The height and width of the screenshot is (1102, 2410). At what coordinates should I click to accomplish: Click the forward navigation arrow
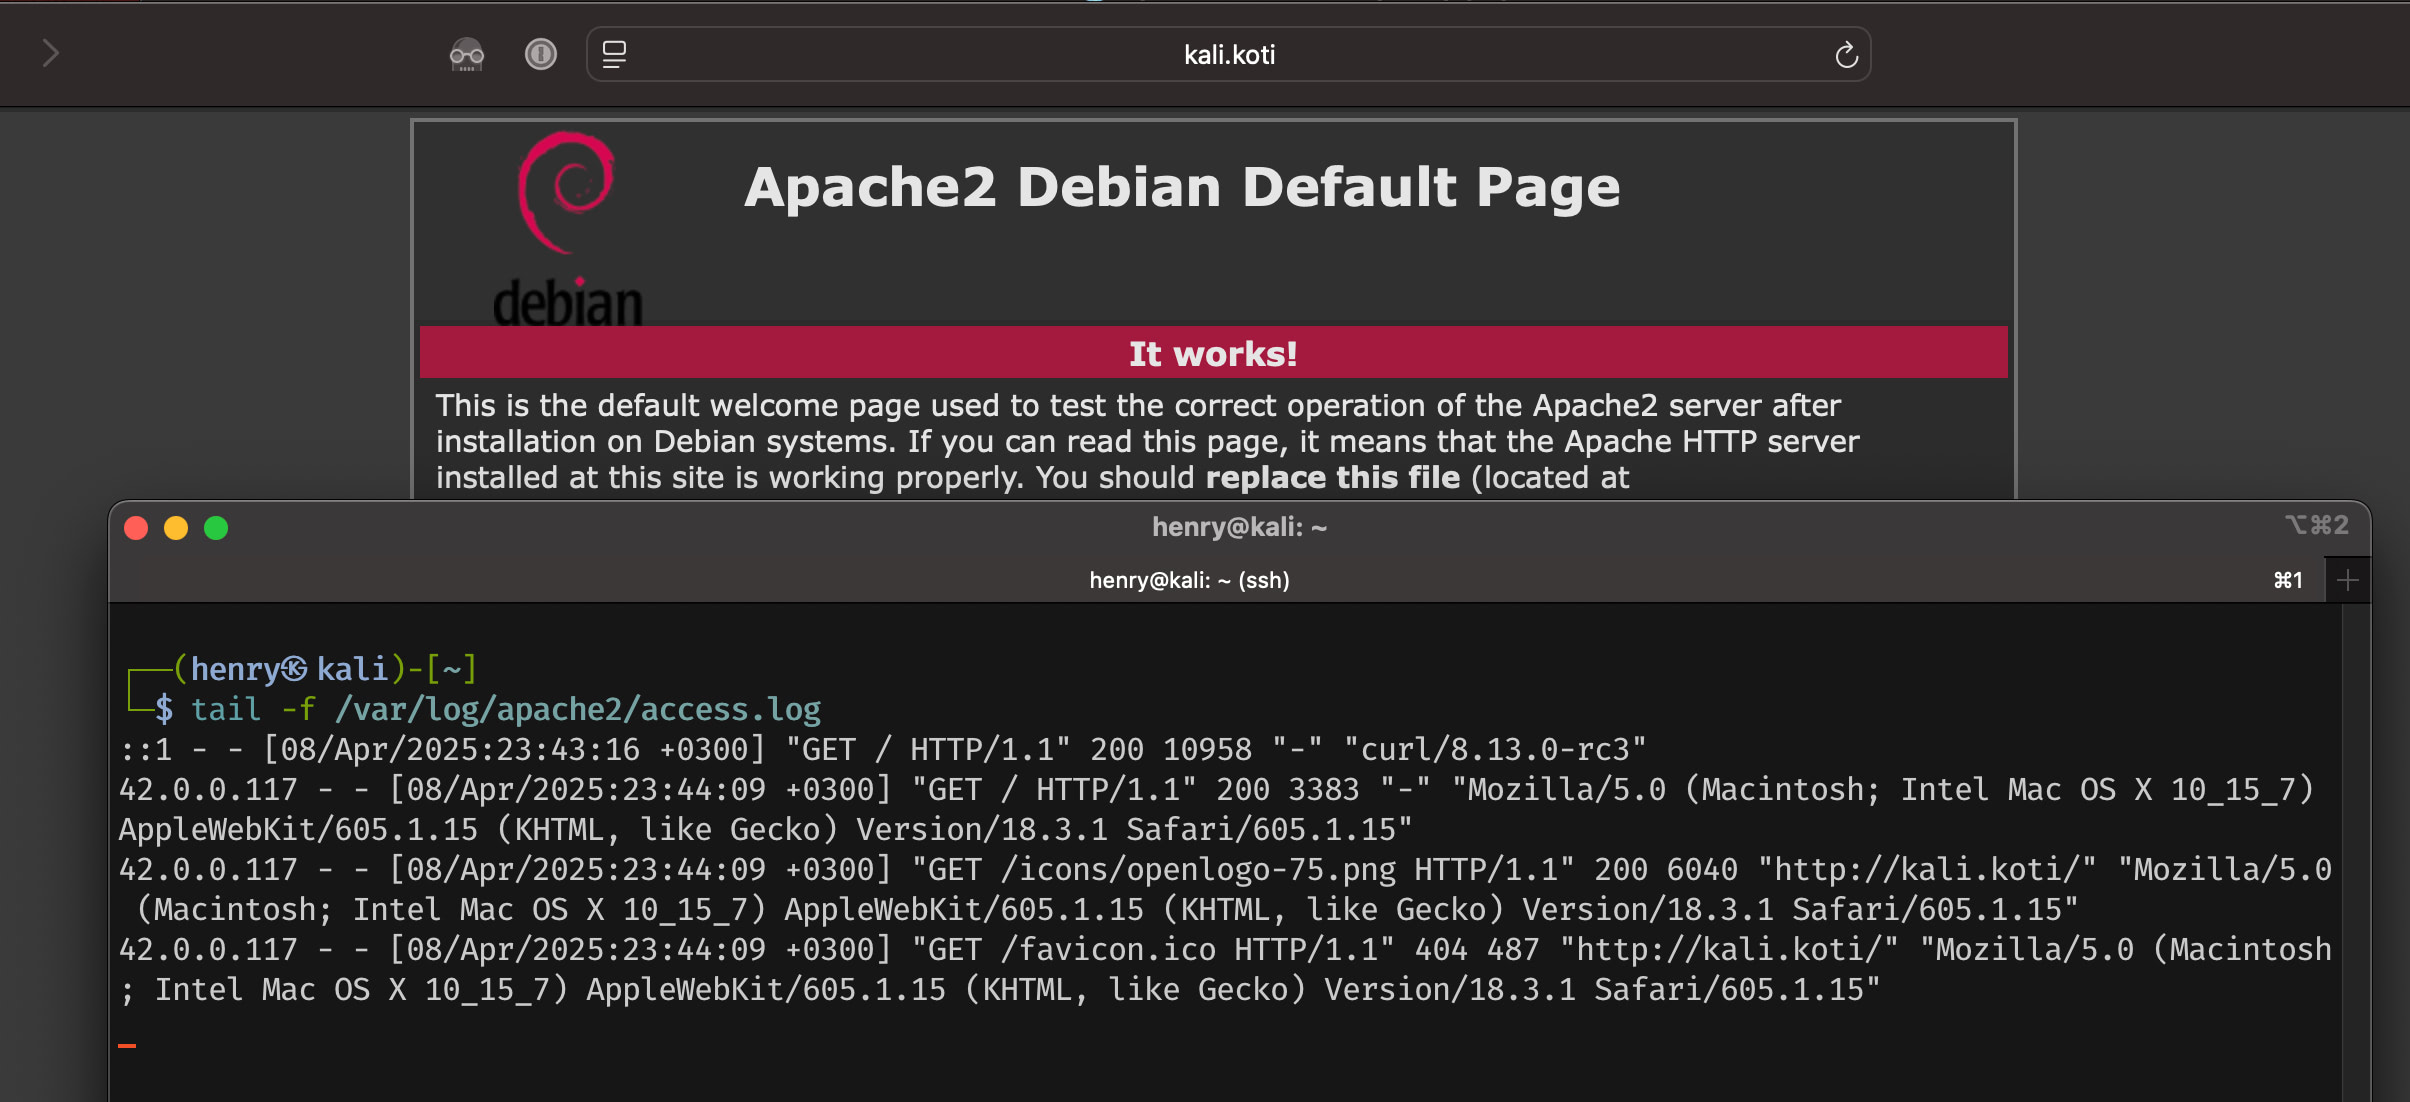(x=50, y=51)
